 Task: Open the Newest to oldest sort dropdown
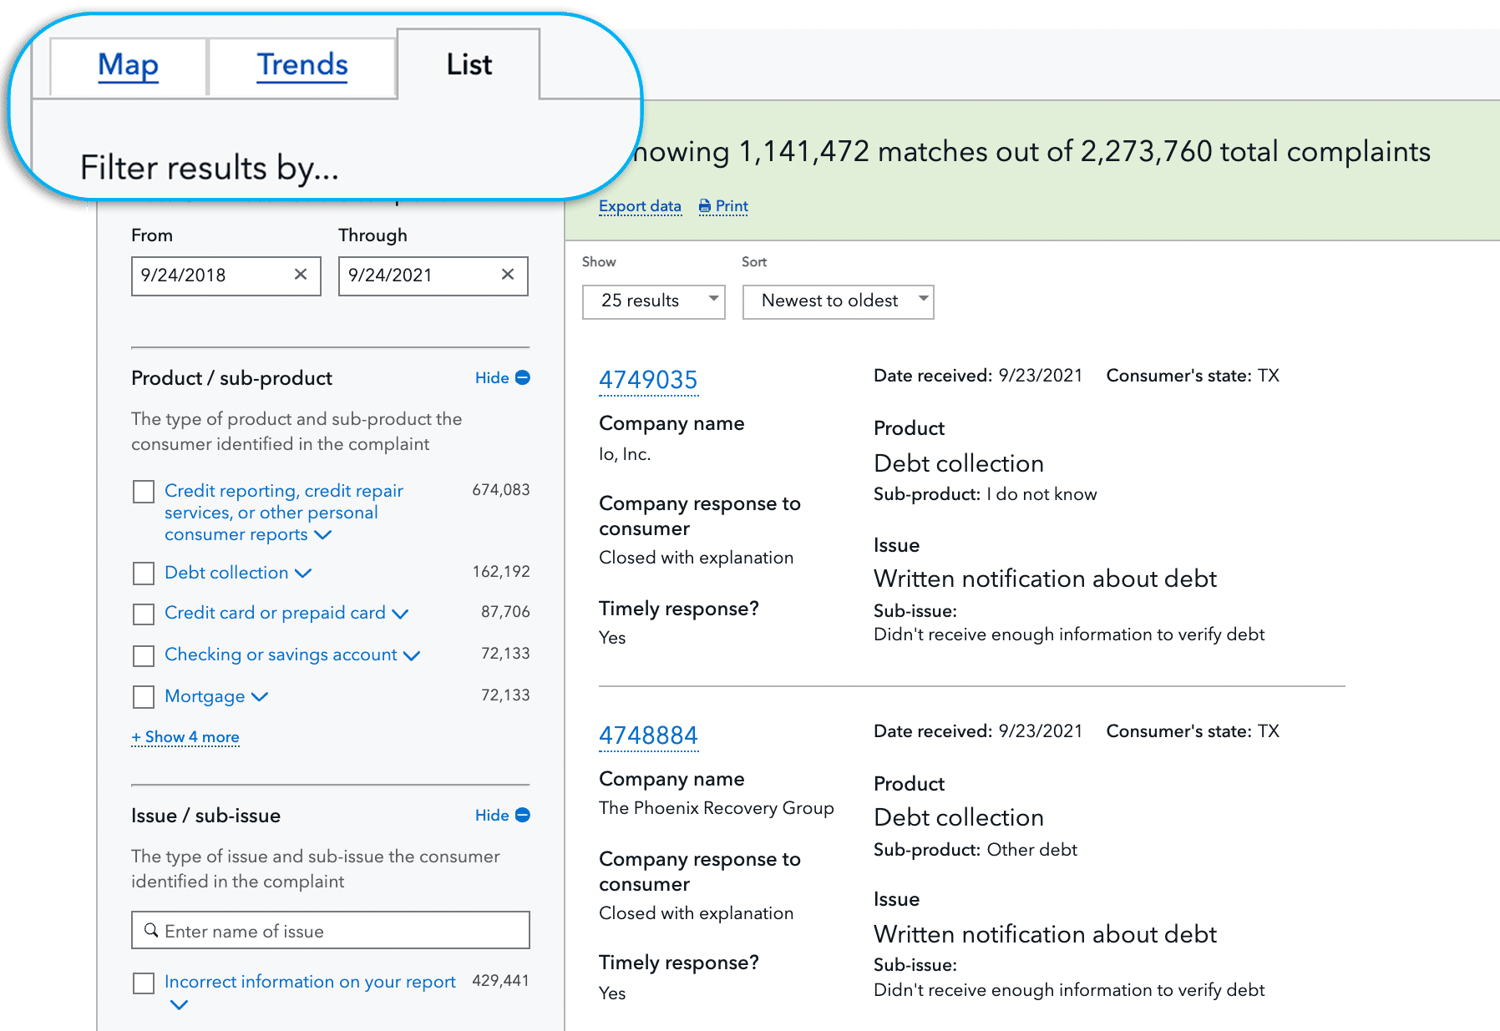tap(838, 301)
